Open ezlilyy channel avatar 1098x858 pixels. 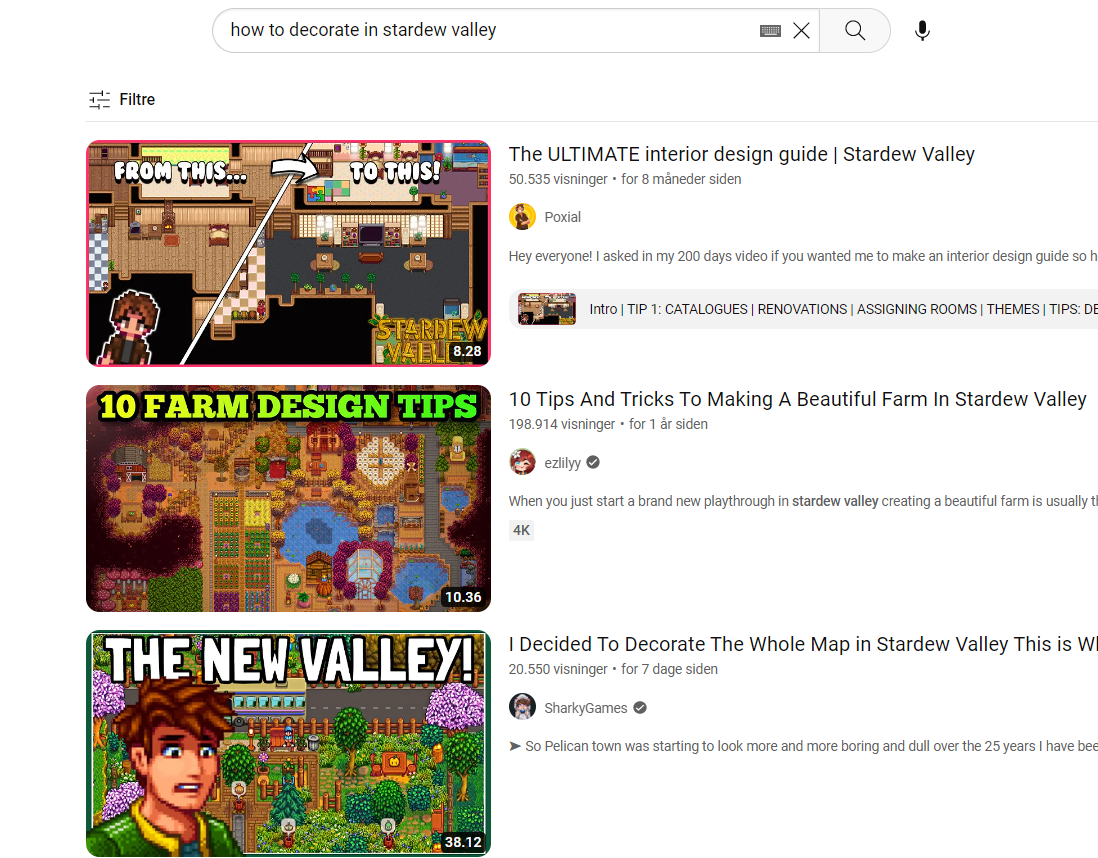coord(522,462)
